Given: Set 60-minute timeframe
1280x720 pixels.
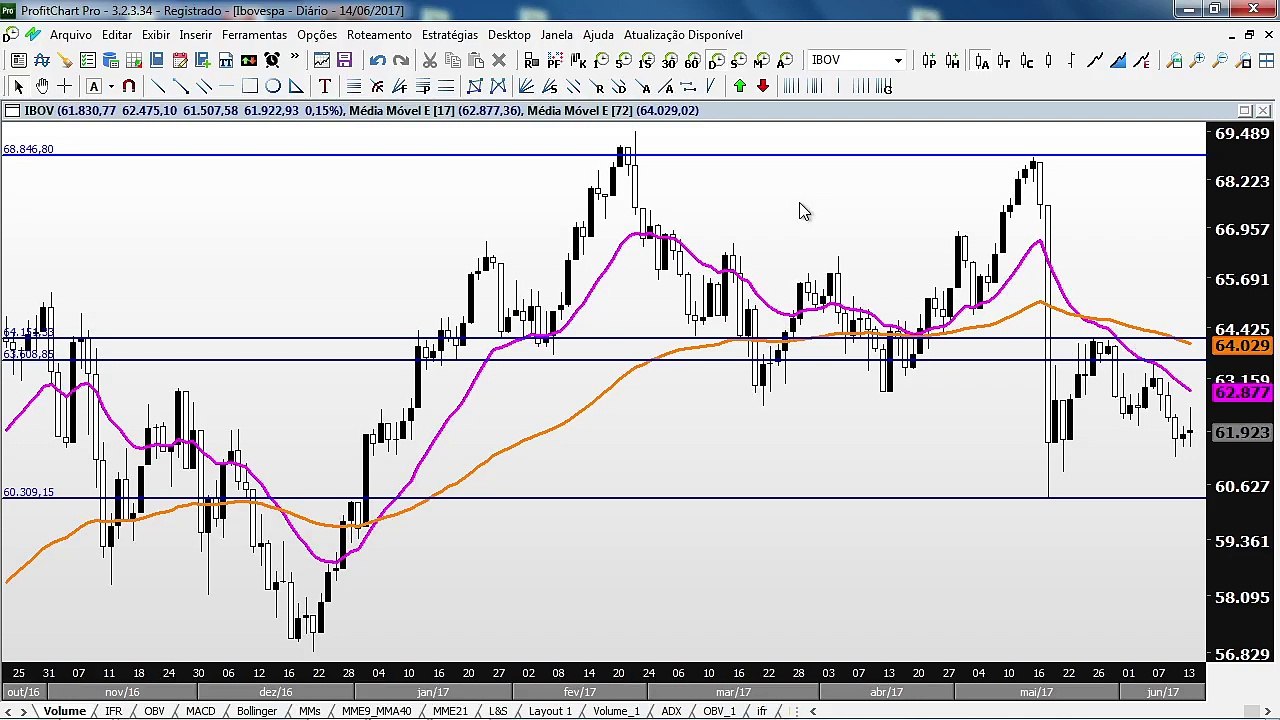Looking at the screenshot, I should (692, 60).
